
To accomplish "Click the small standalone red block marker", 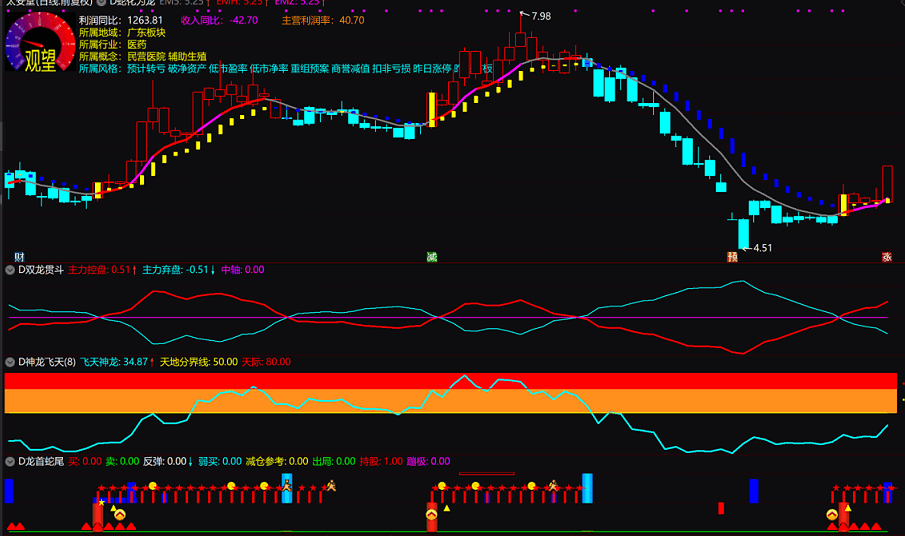I will (x=721, y=508).
